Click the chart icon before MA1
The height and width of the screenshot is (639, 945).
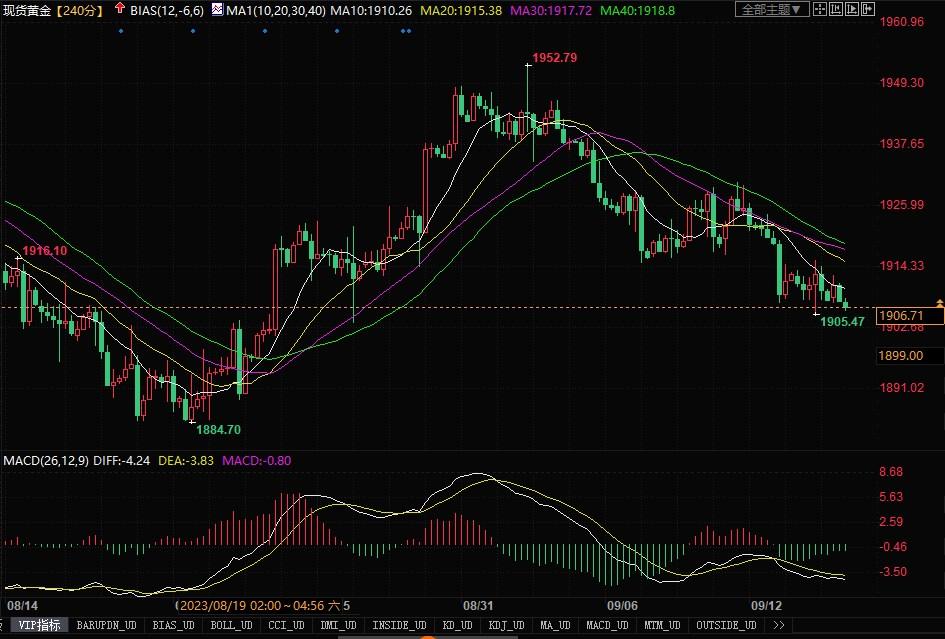217,9
